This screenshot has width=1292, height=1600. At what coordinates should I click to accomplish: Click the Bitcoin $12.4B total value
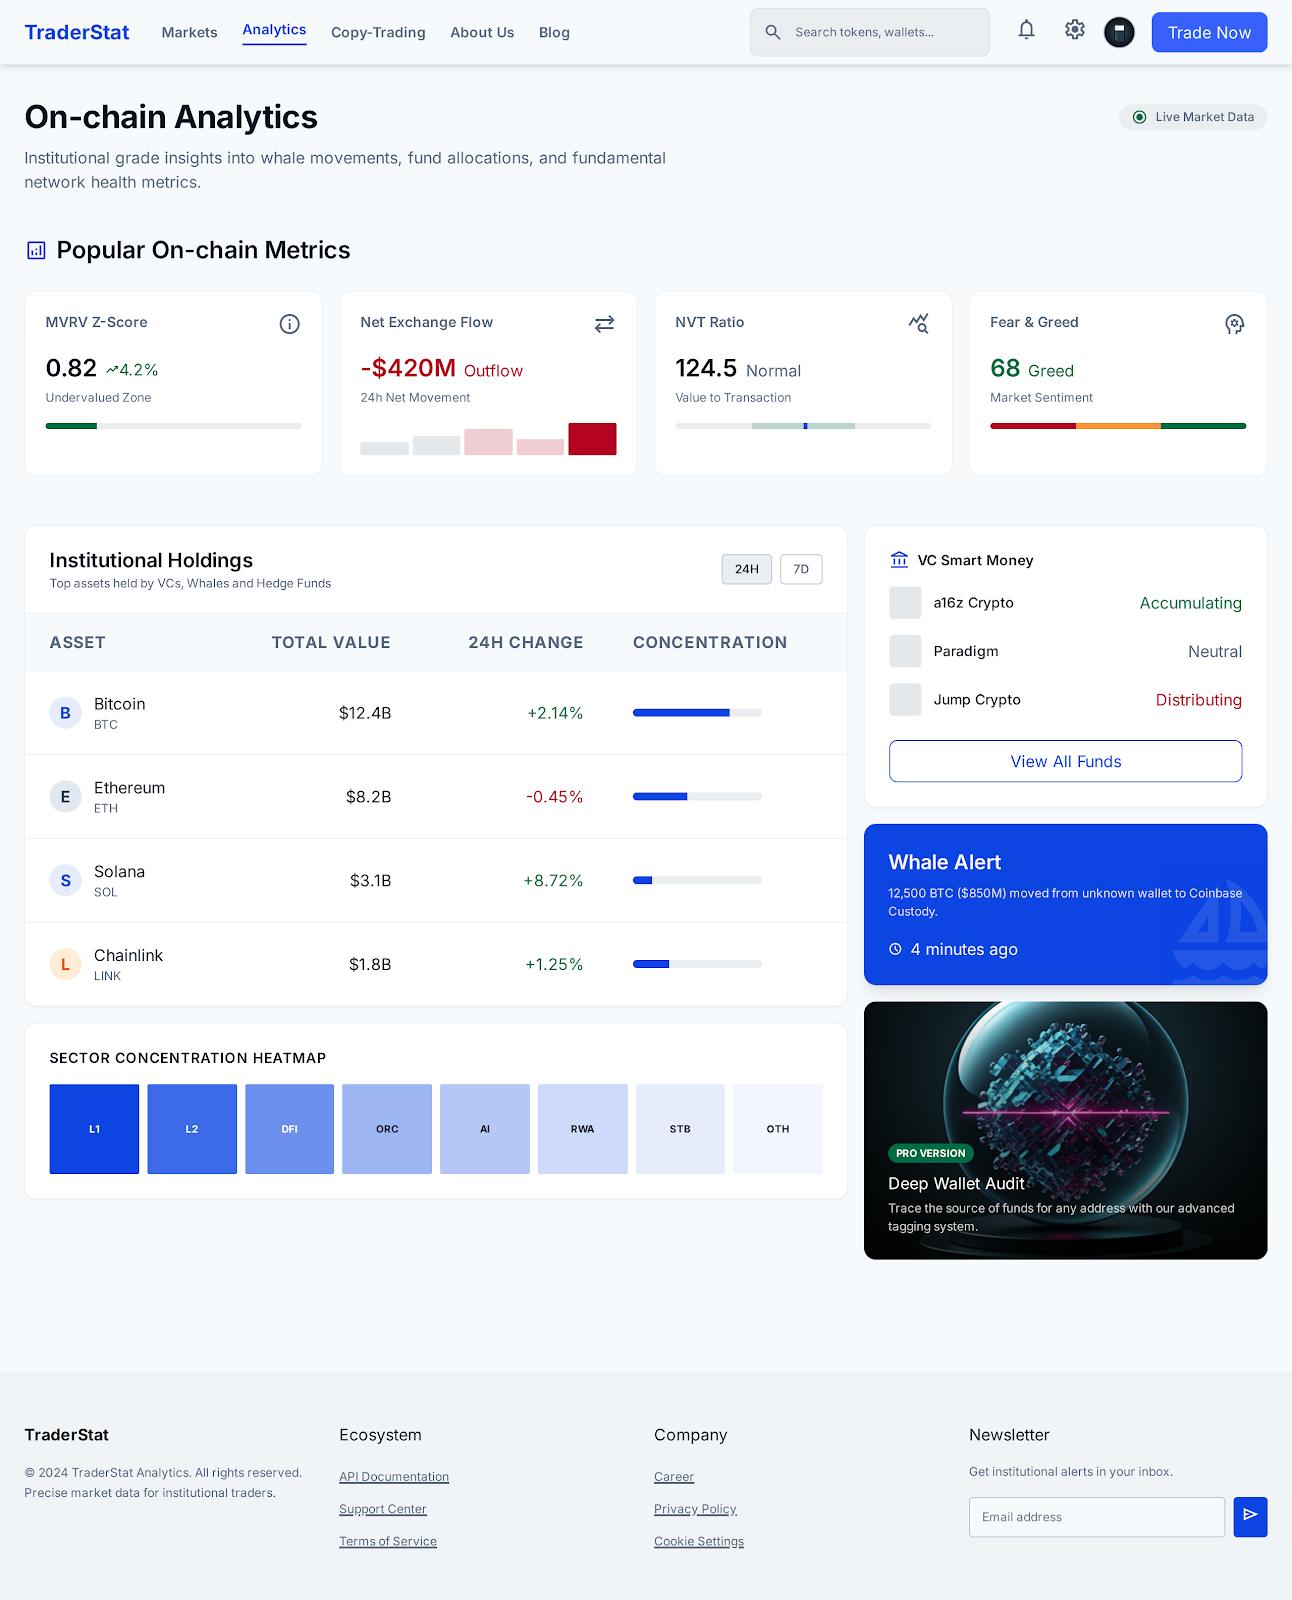pos(365,713)
